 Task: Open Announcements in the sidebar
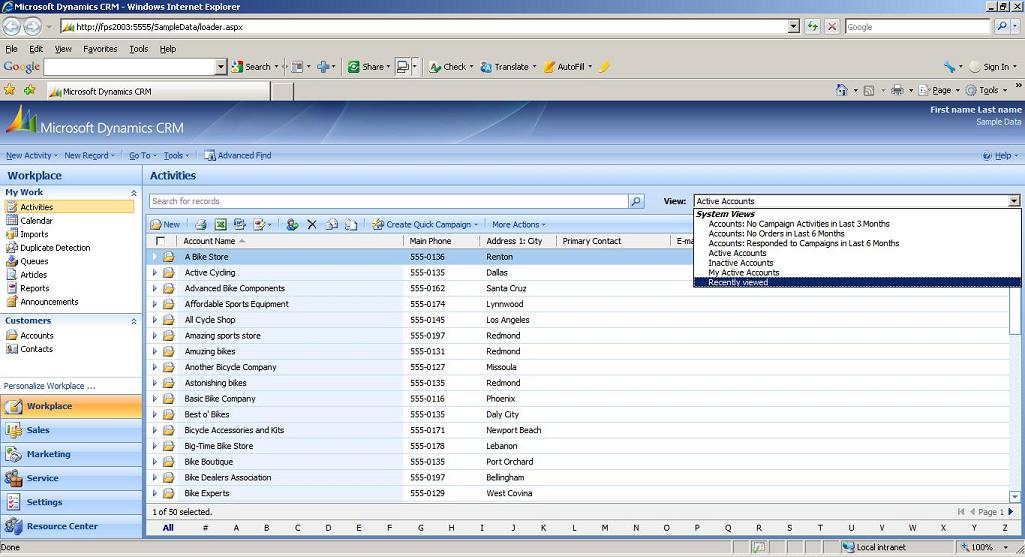(49, 301)
